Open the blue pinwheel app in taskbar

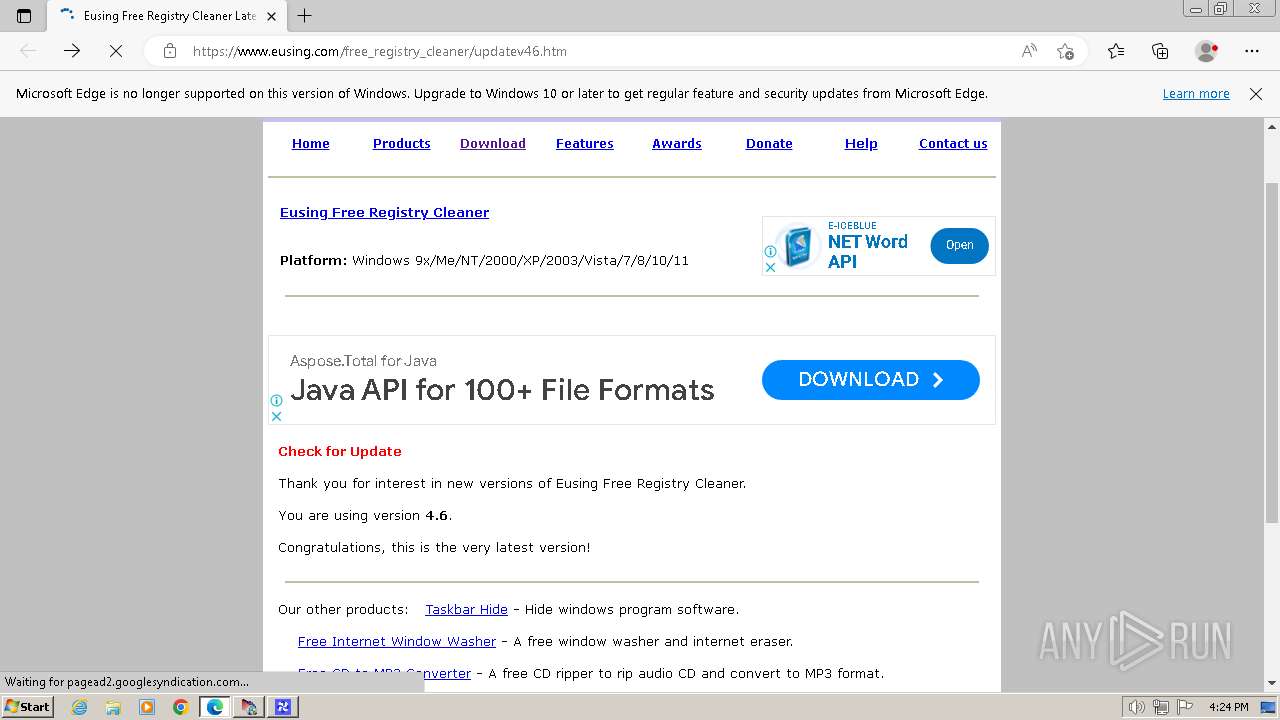tap(282, 707)
